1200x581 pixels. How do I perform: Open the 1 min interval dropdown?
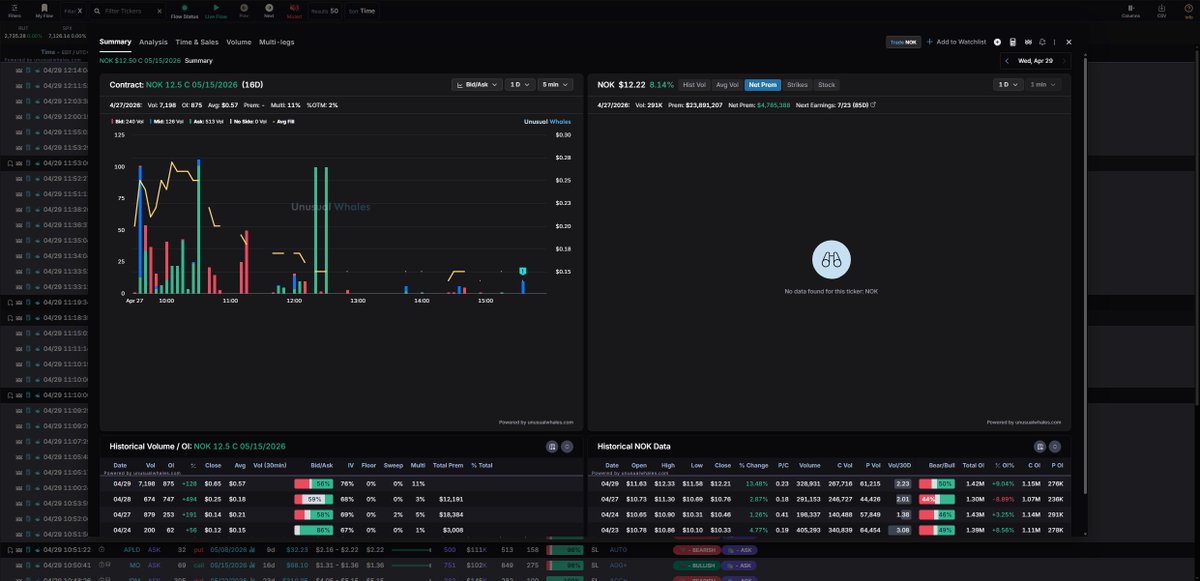[x=1044, y=85]
